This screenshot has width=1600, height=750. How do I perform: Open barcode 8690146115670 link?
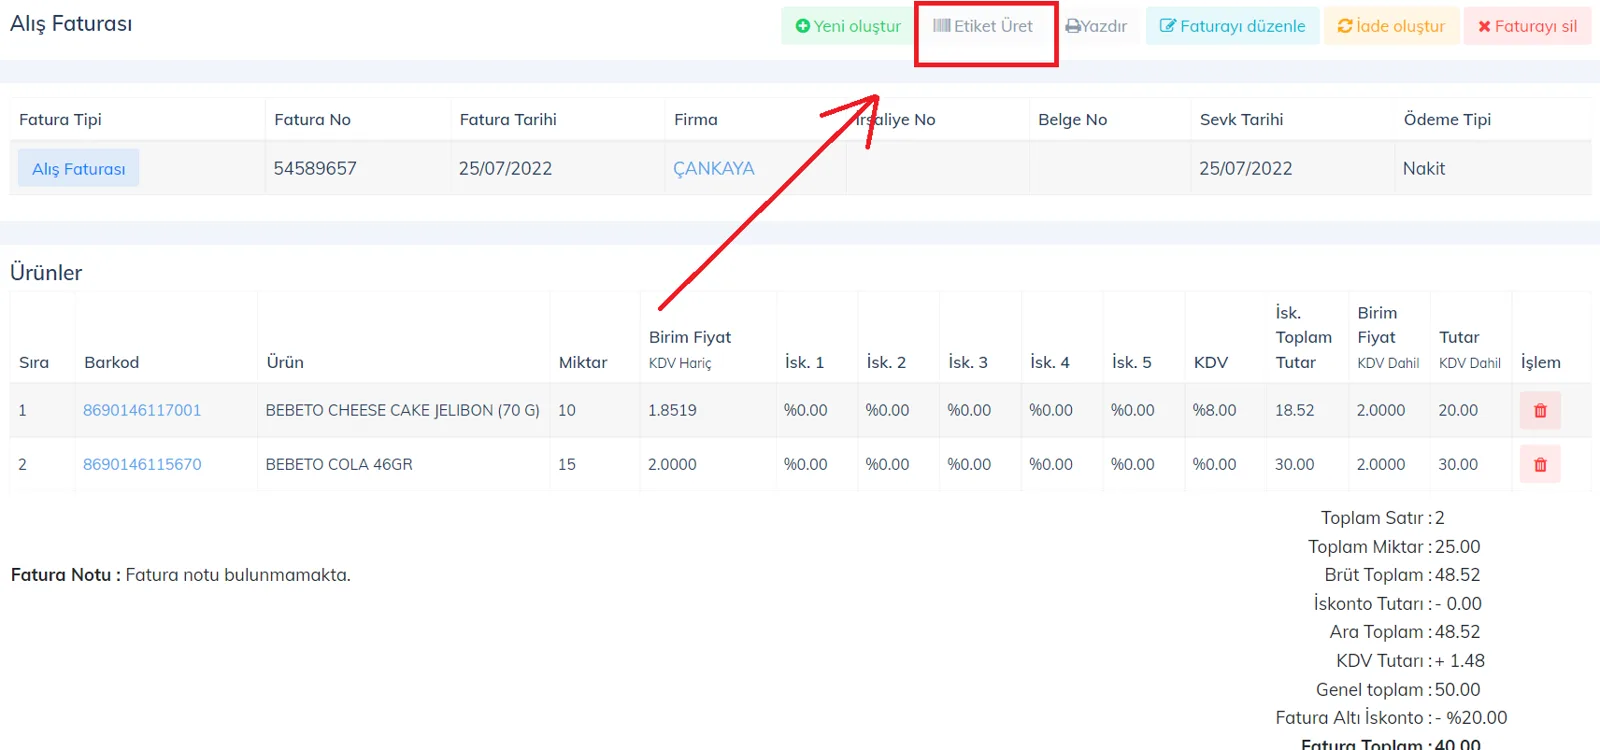[142, 464]
